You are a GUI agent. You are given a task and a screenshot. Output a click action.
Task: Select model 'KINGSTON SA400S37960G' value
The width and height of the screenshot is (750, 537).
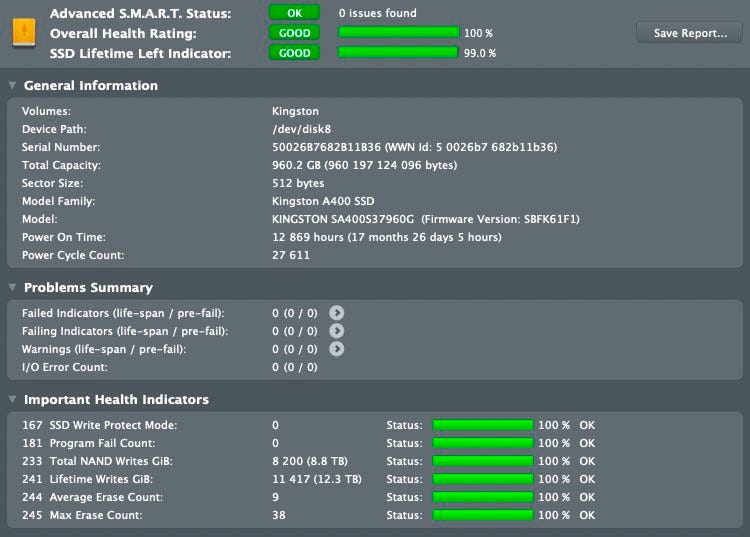[x=343, y=219]
